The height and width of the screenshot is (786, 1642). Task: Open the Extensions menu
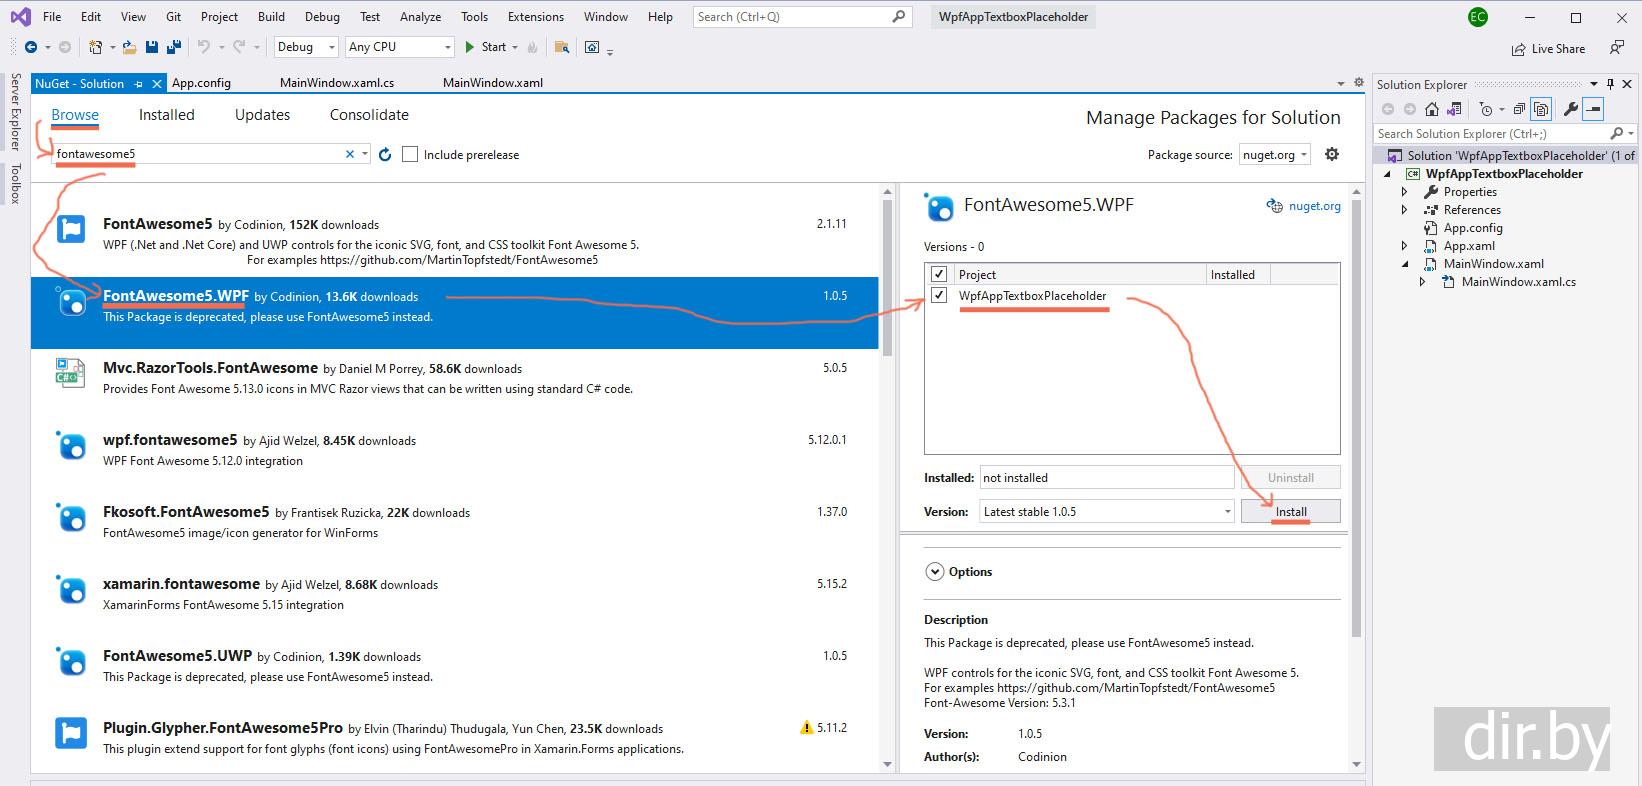(535, 17)
